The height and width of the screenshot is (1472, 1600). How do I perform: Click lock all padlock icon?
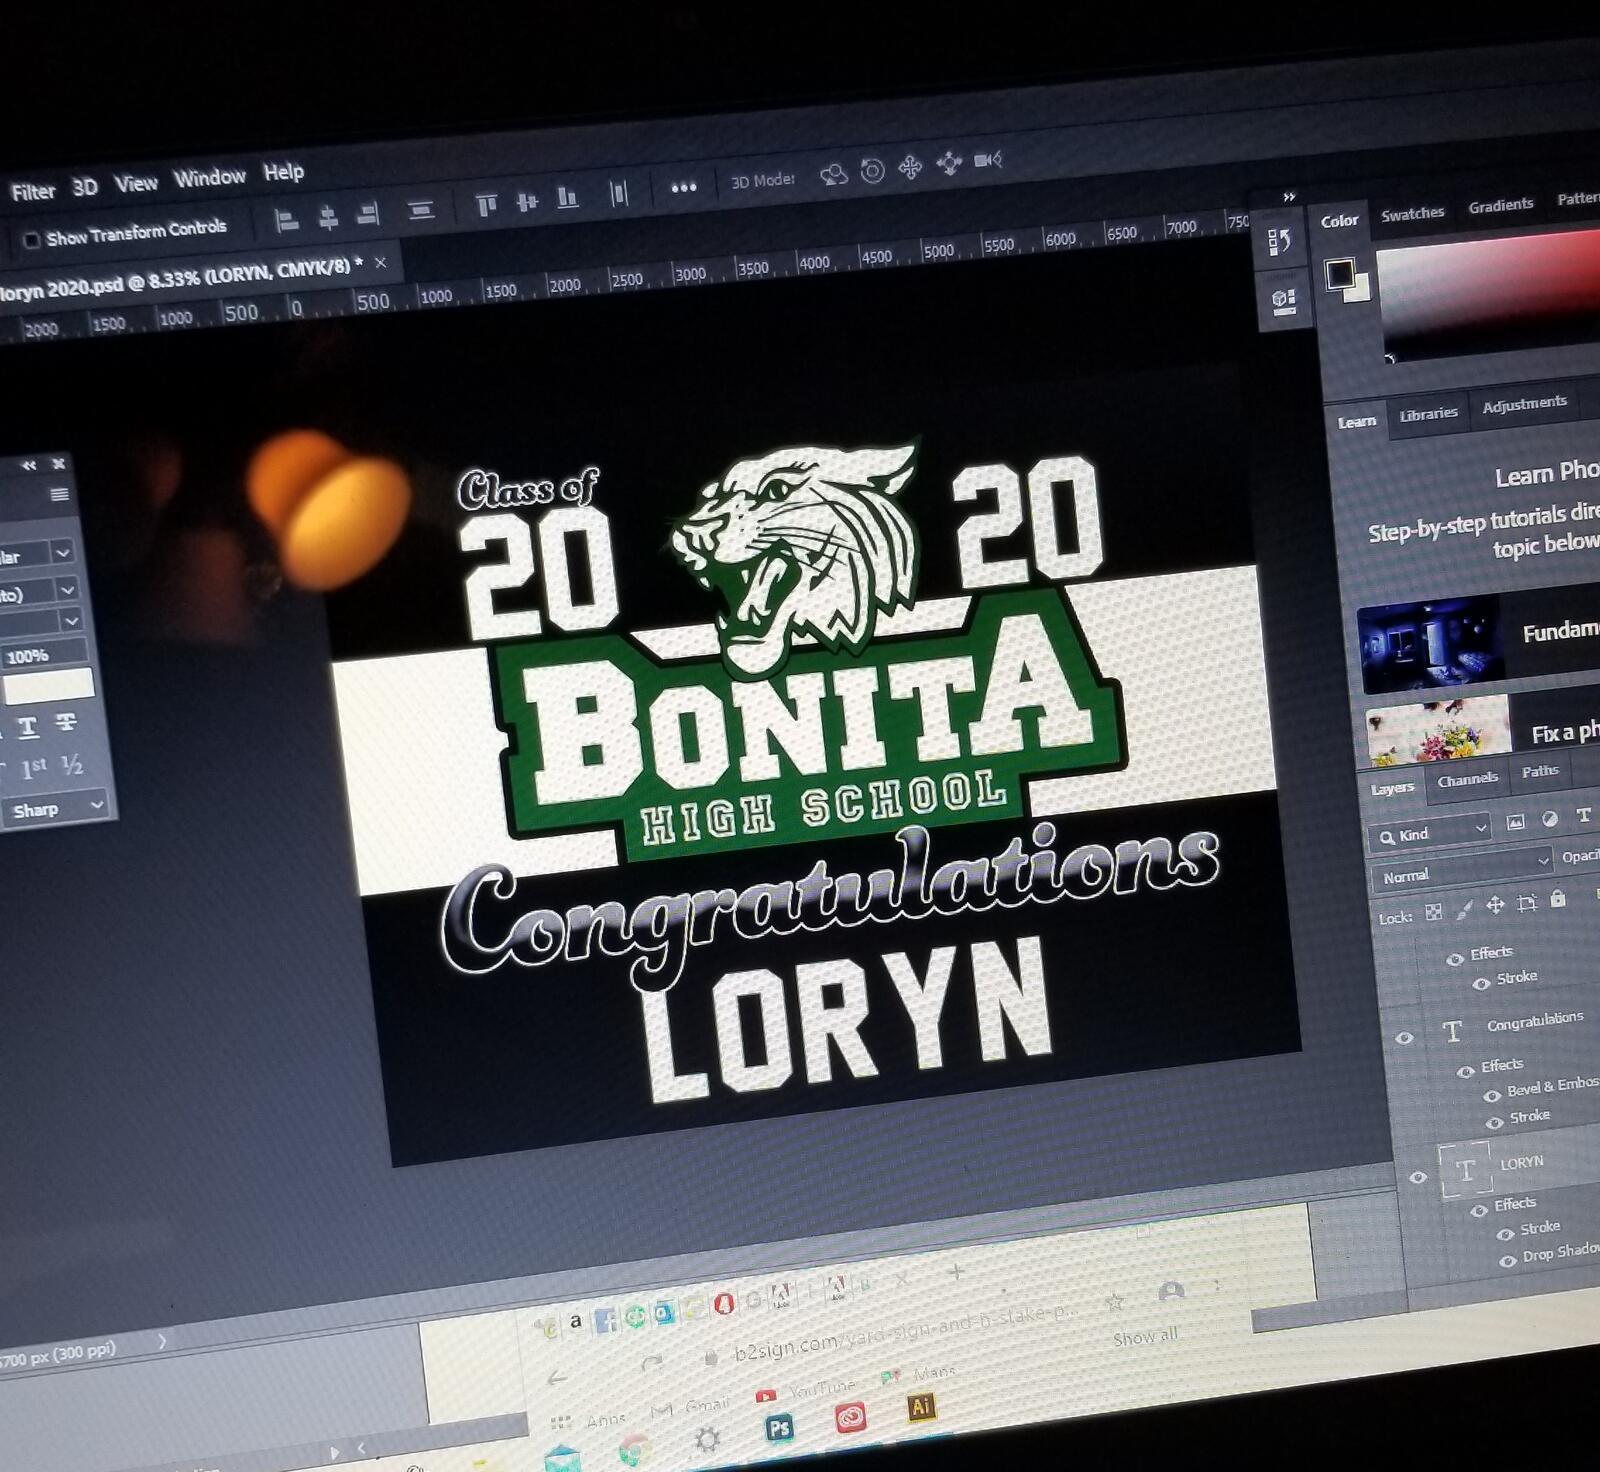pos(1557,899)
